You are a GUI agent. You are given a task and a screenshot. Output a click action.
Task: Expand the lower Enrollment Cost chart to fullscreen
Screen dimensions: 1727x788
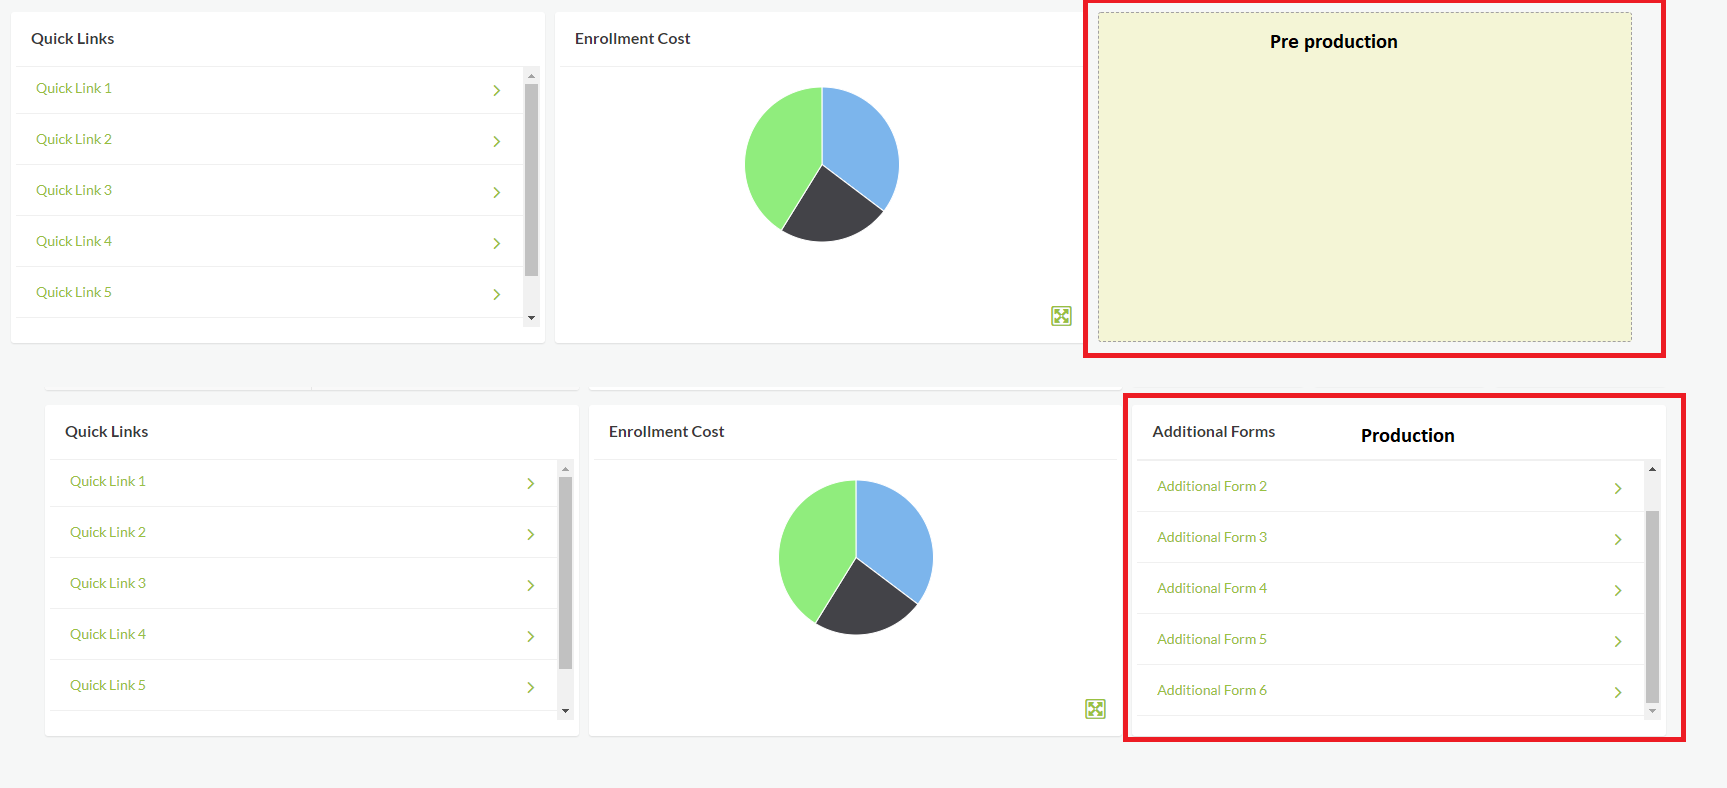coord(1095,709)
